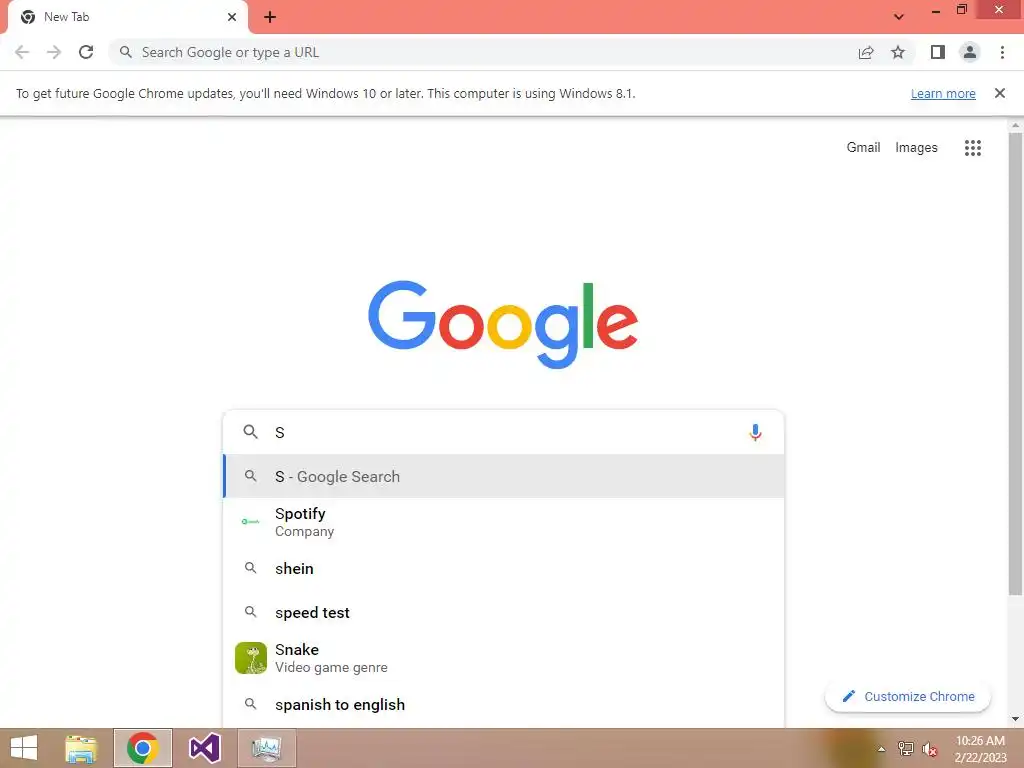Click the magnifier icon beside speed test
Image resolution: width=1024 pixels, height=768 pixels.
point(250,612)
